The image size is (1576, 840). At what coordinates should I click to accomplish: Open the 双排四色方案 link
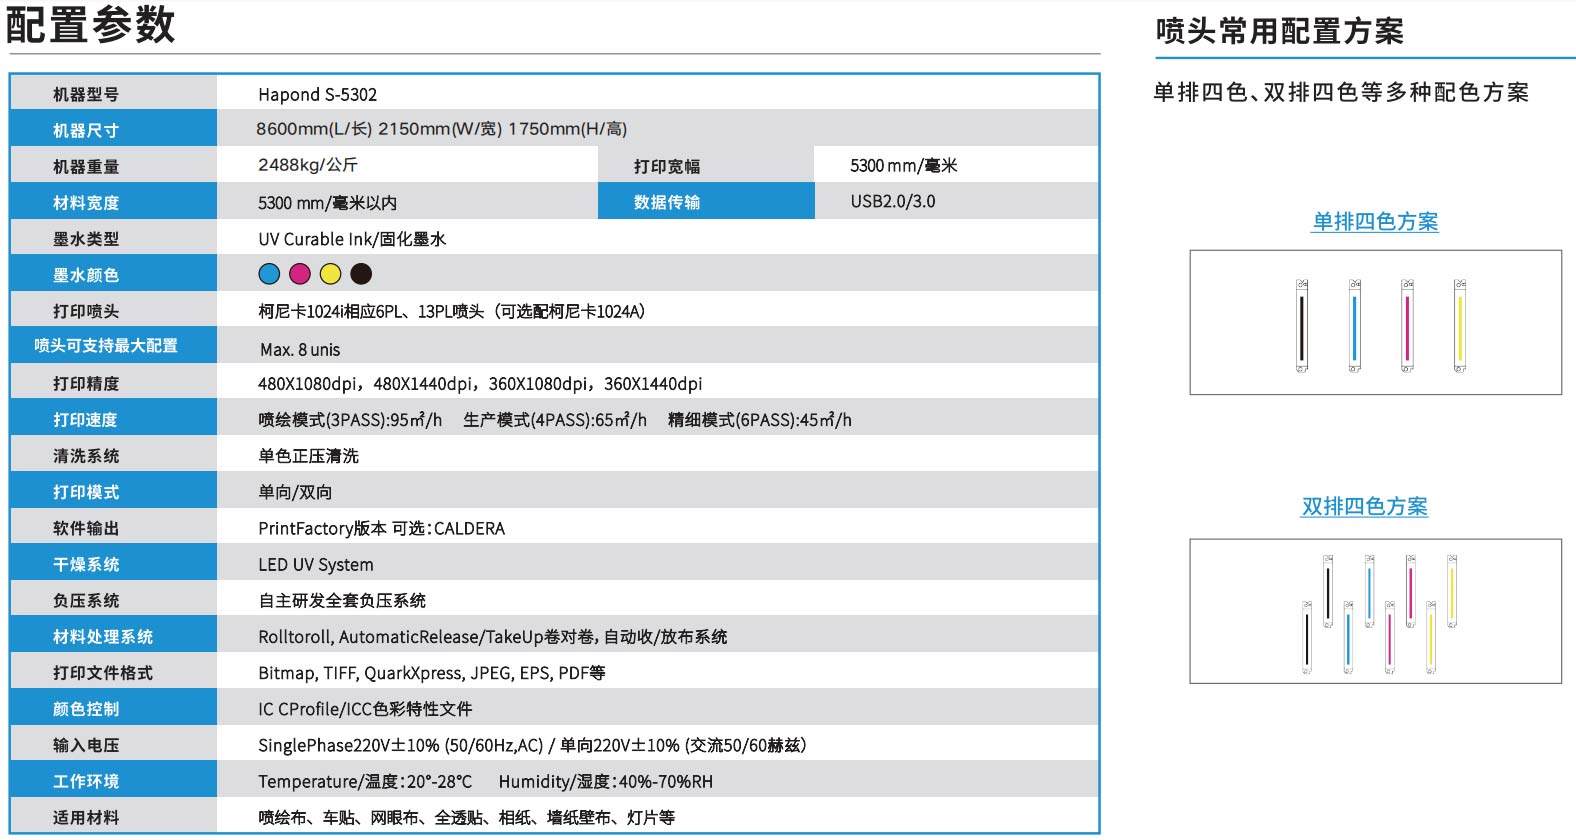tap(1364, 507)
